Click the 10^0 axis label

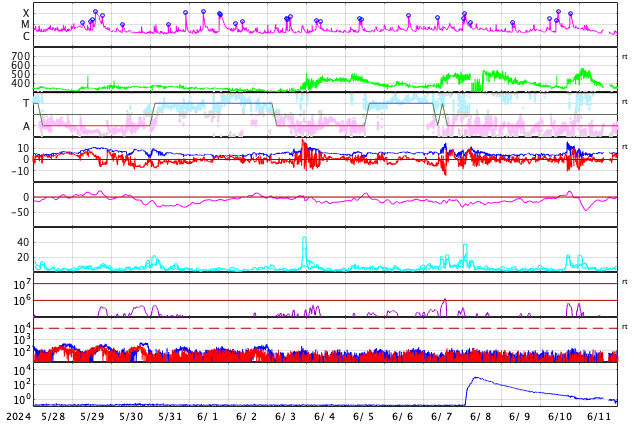(x=22, y=399)
